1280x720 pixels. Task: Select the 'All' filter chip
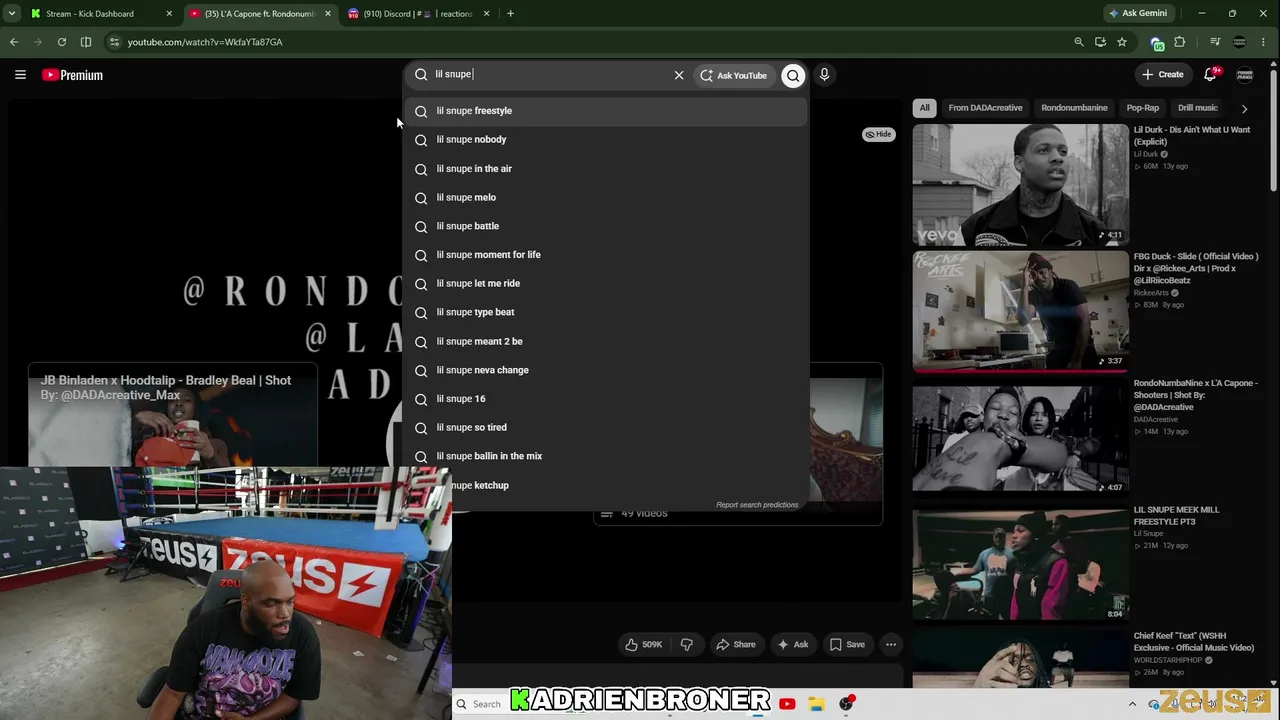pos(925,108)
